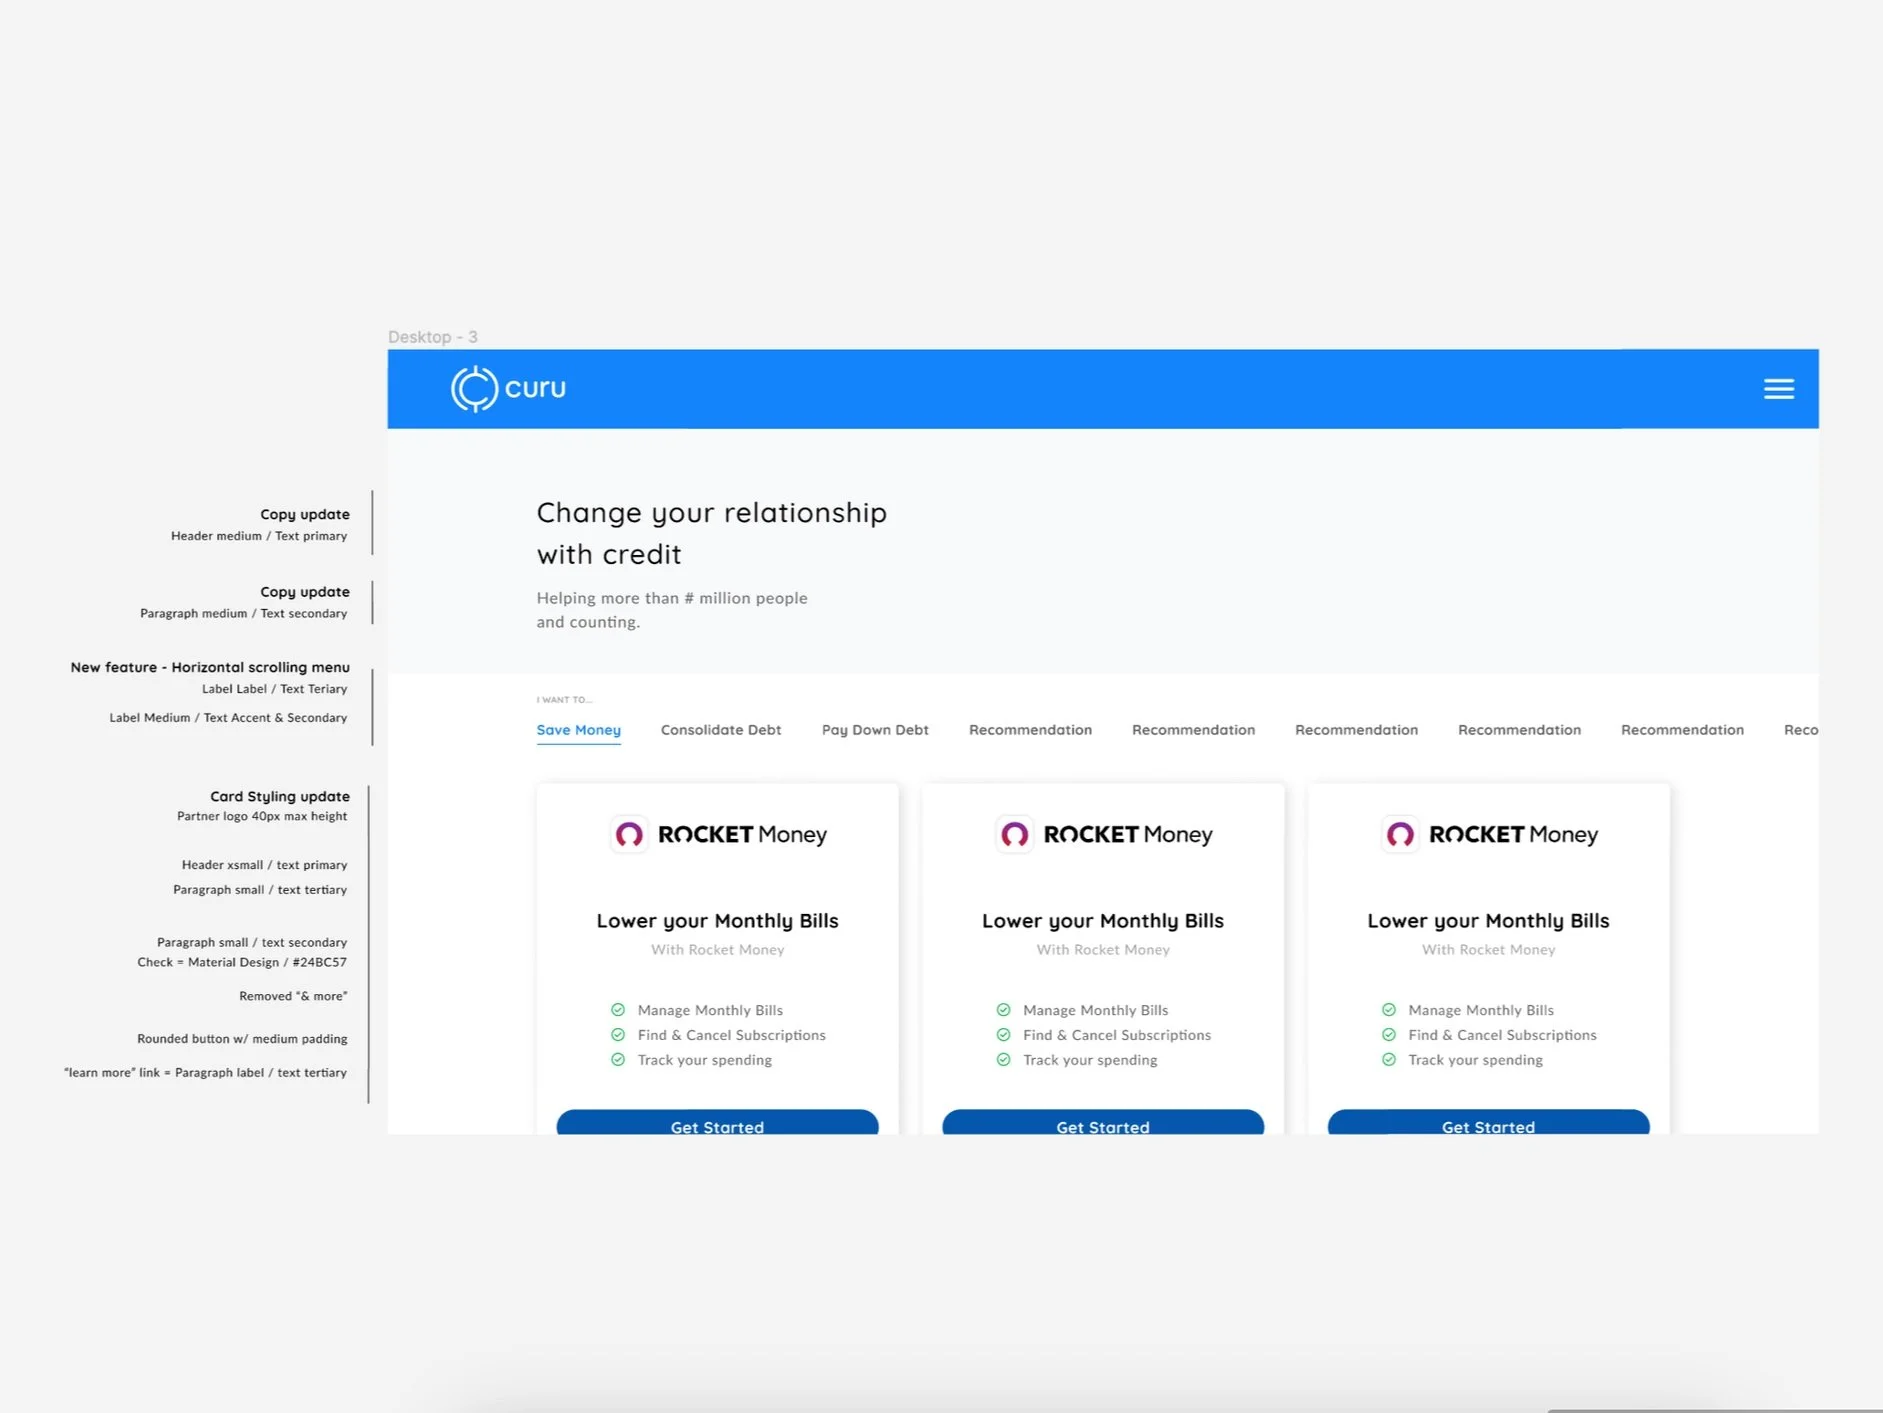Click 'Rounded button w/ medium padding' note
Screen dimensions: 1883x1413
pyautogui.click(x=242, y=1039)
